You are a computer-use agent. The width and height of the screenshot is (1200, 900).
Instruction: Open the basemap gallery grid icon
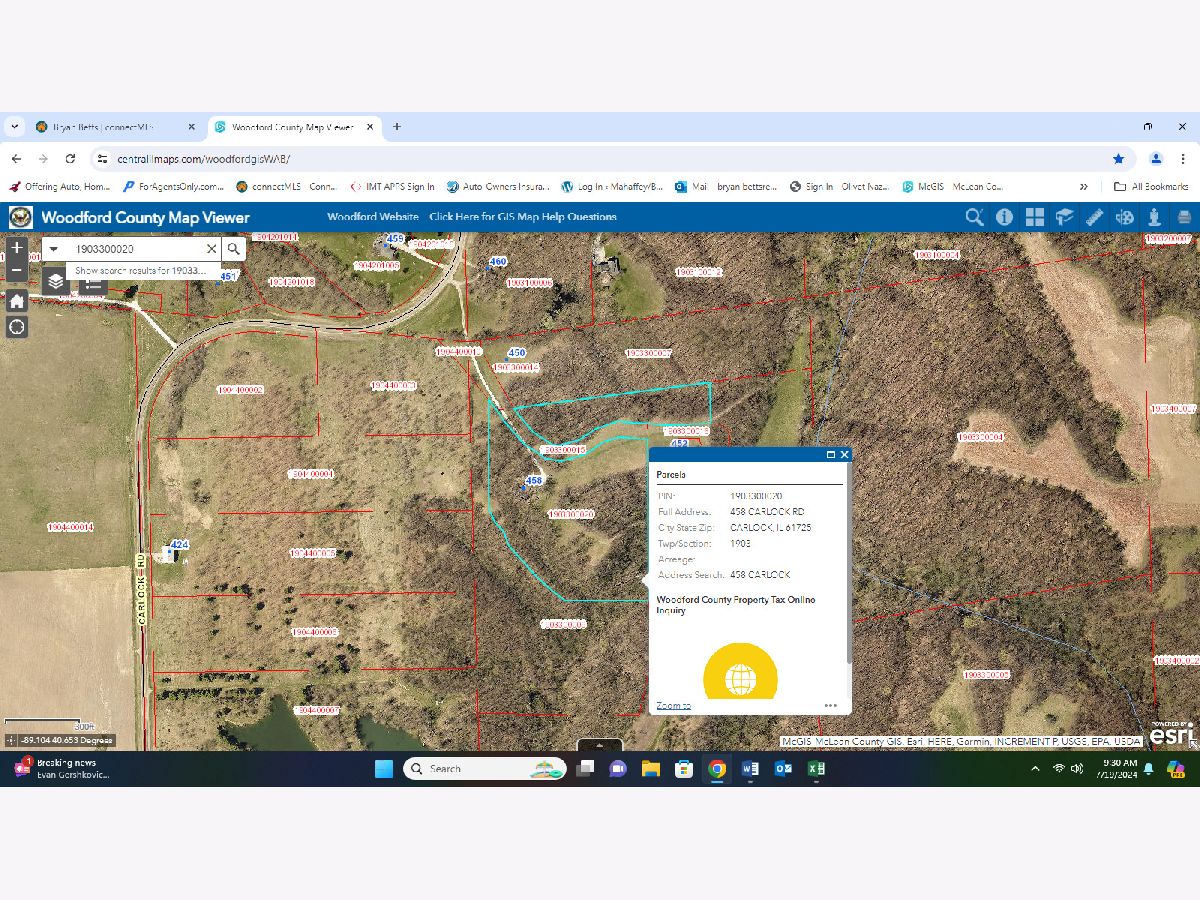1034,217
